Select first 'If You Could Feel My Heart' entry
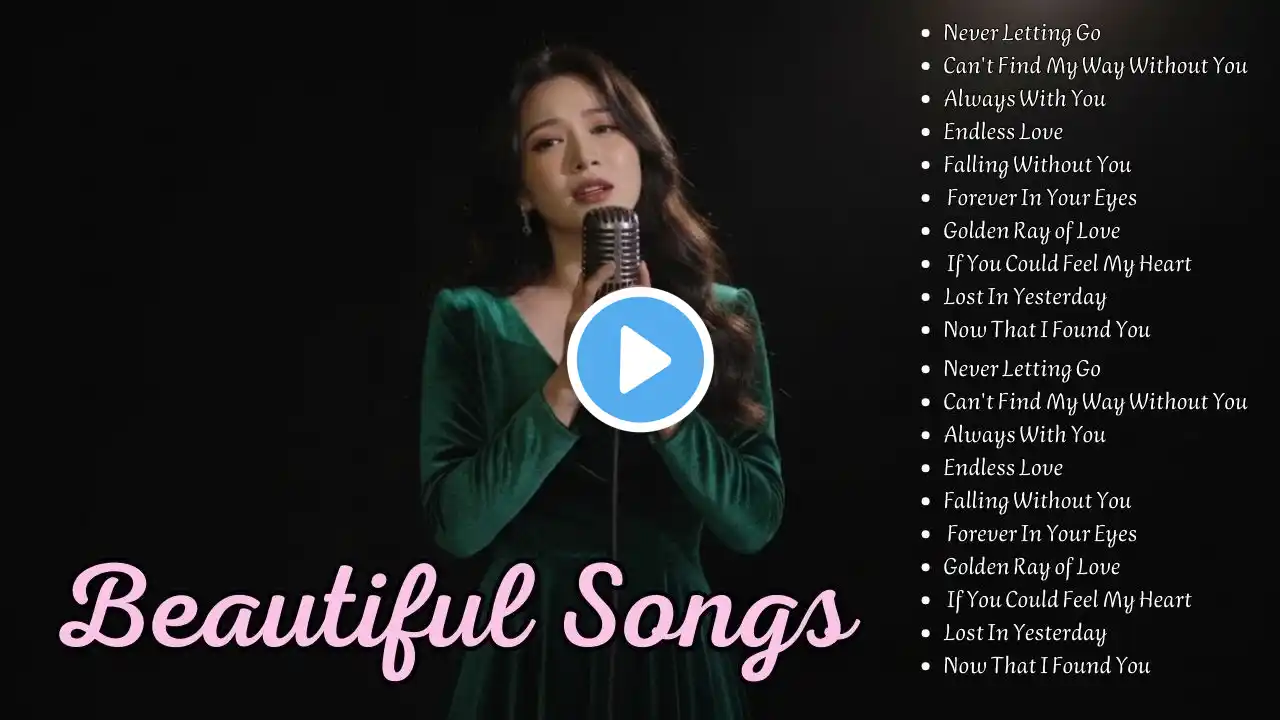This screenshot has width=1280, height=720. (x=1069, y=264)
